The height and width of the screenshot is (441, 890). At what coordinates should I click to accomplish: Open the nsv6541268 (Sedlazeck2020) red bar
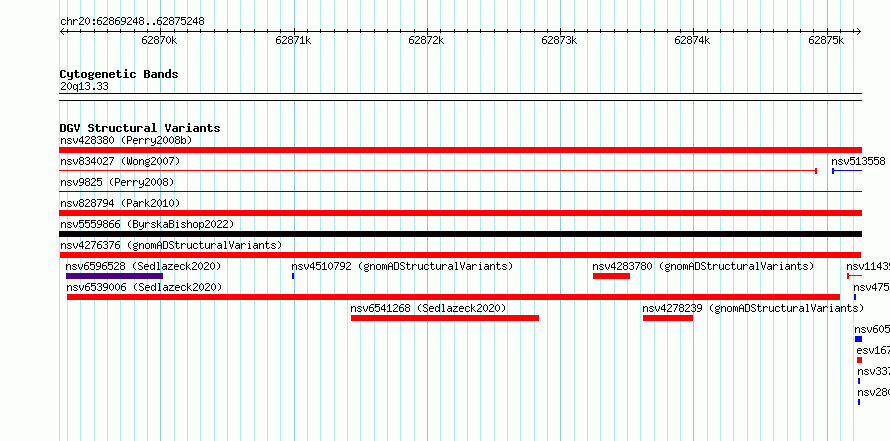[445, 318]
